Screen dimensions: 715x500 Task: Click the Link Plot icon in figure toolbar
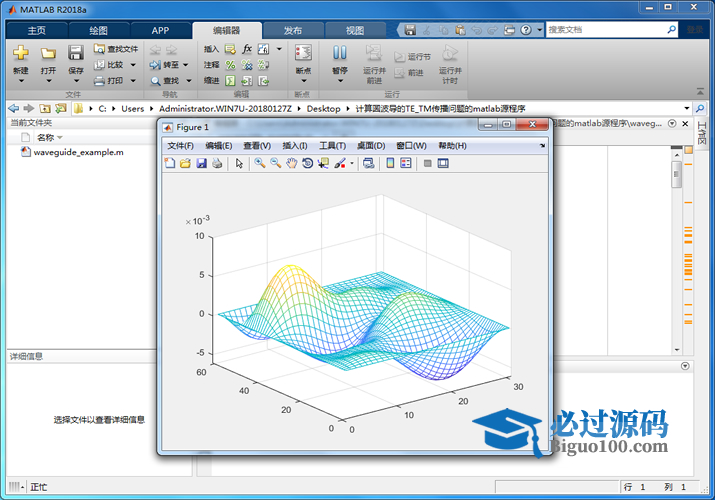tap(368, 163)
